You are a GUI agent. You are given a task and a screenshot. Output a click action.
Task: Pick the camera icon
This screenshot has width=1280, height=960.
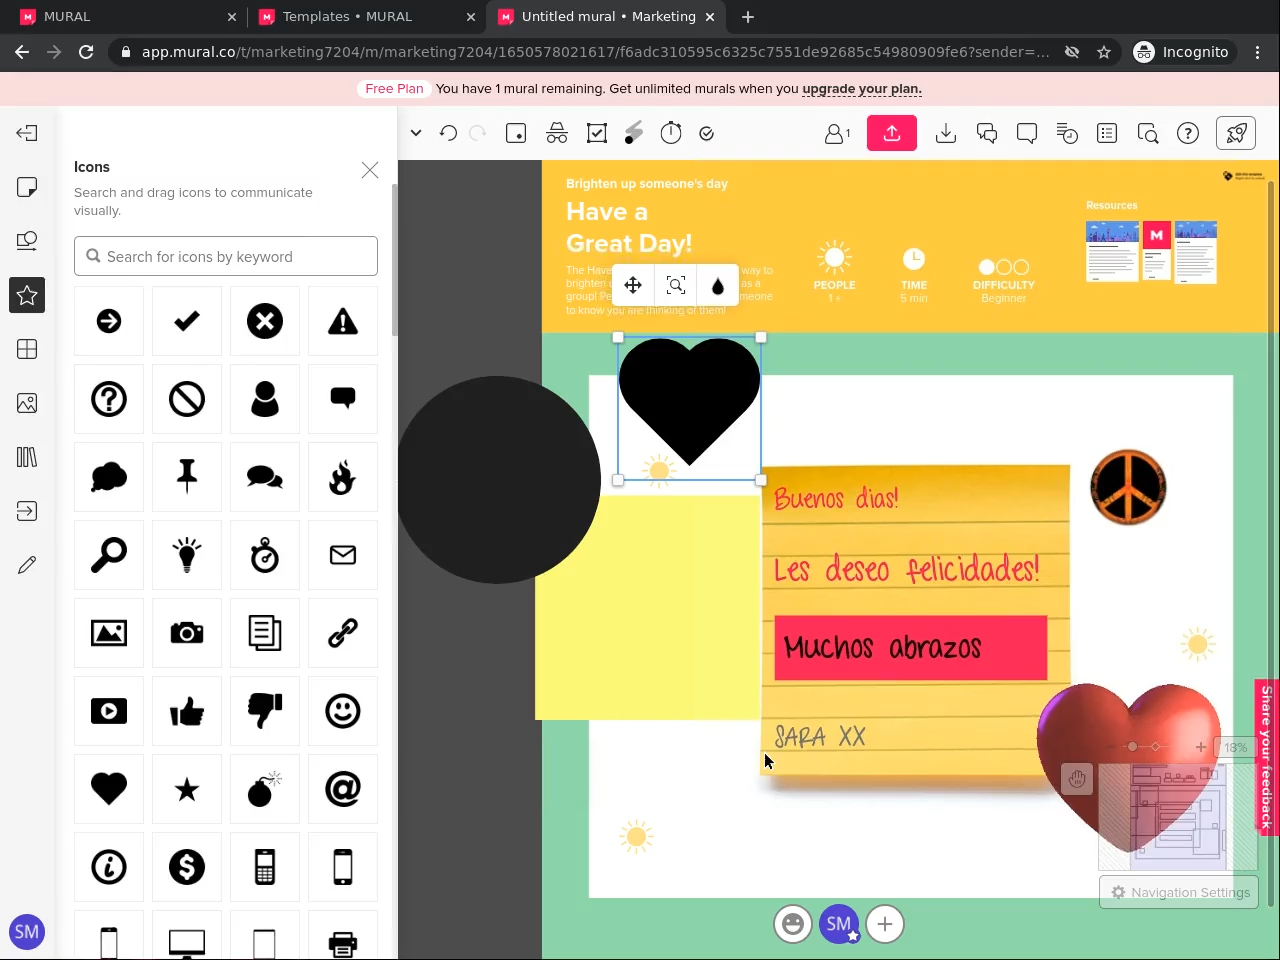[x=187, y=633]
